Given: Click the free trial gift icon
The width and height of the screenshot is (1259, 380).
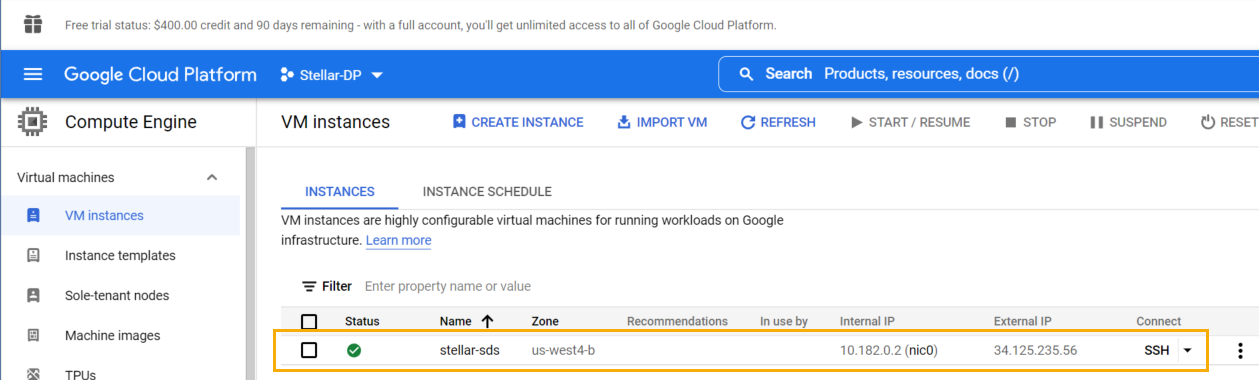Looking at the screenshot, I should click(33, 24).
